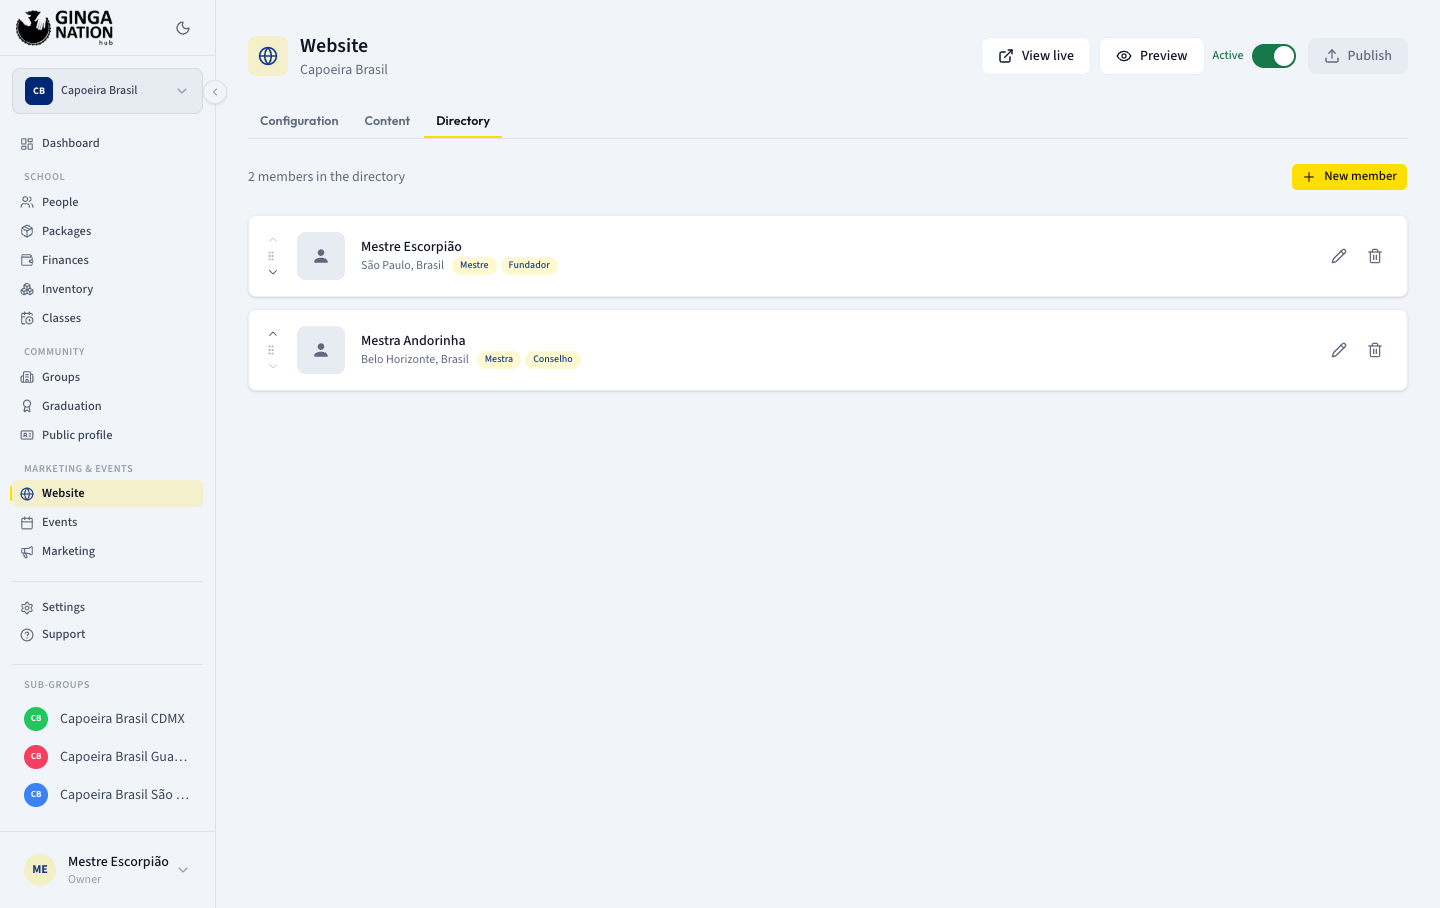Open Support in the sidebar
The height and width of the screenshot is (908, 1440).
[107, 634]
